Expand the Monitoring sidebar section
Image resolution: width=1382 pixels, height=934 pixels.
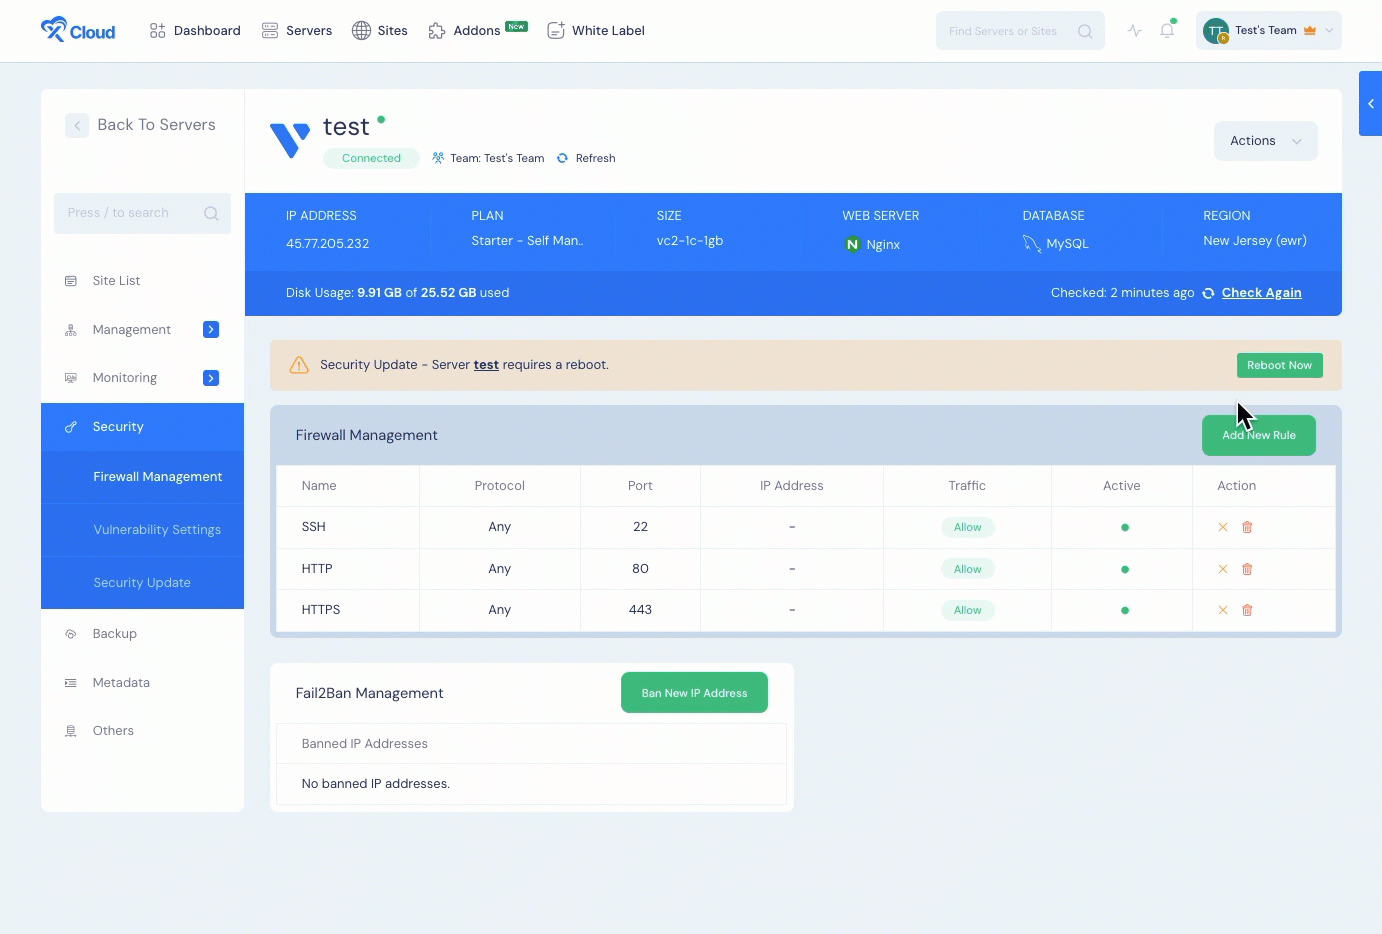click(210, 377)
